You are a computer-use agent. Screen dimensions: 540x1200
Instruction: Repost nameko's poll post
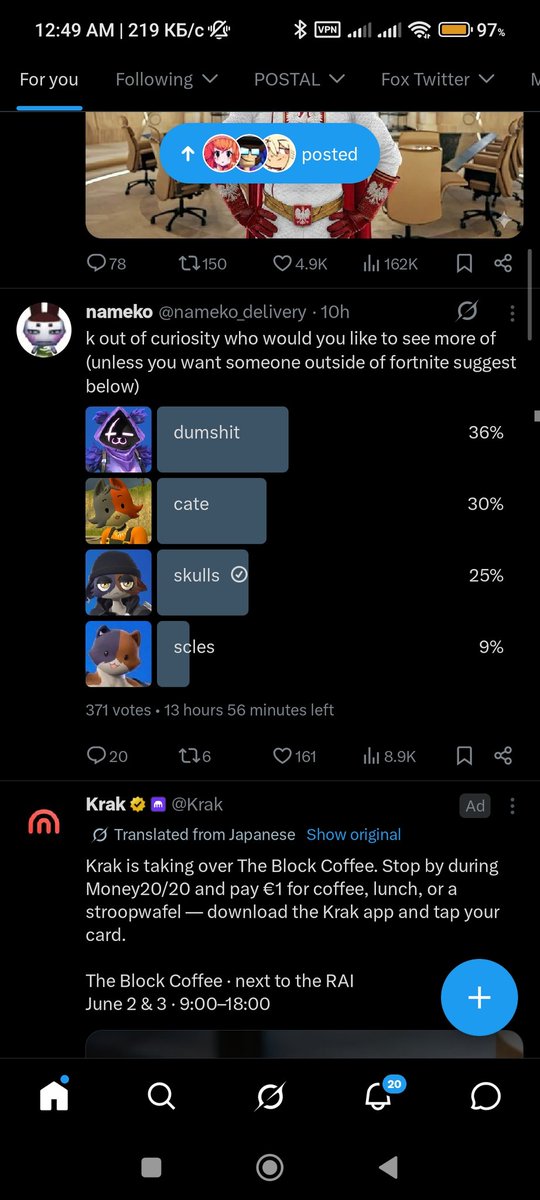click(195, 756)
